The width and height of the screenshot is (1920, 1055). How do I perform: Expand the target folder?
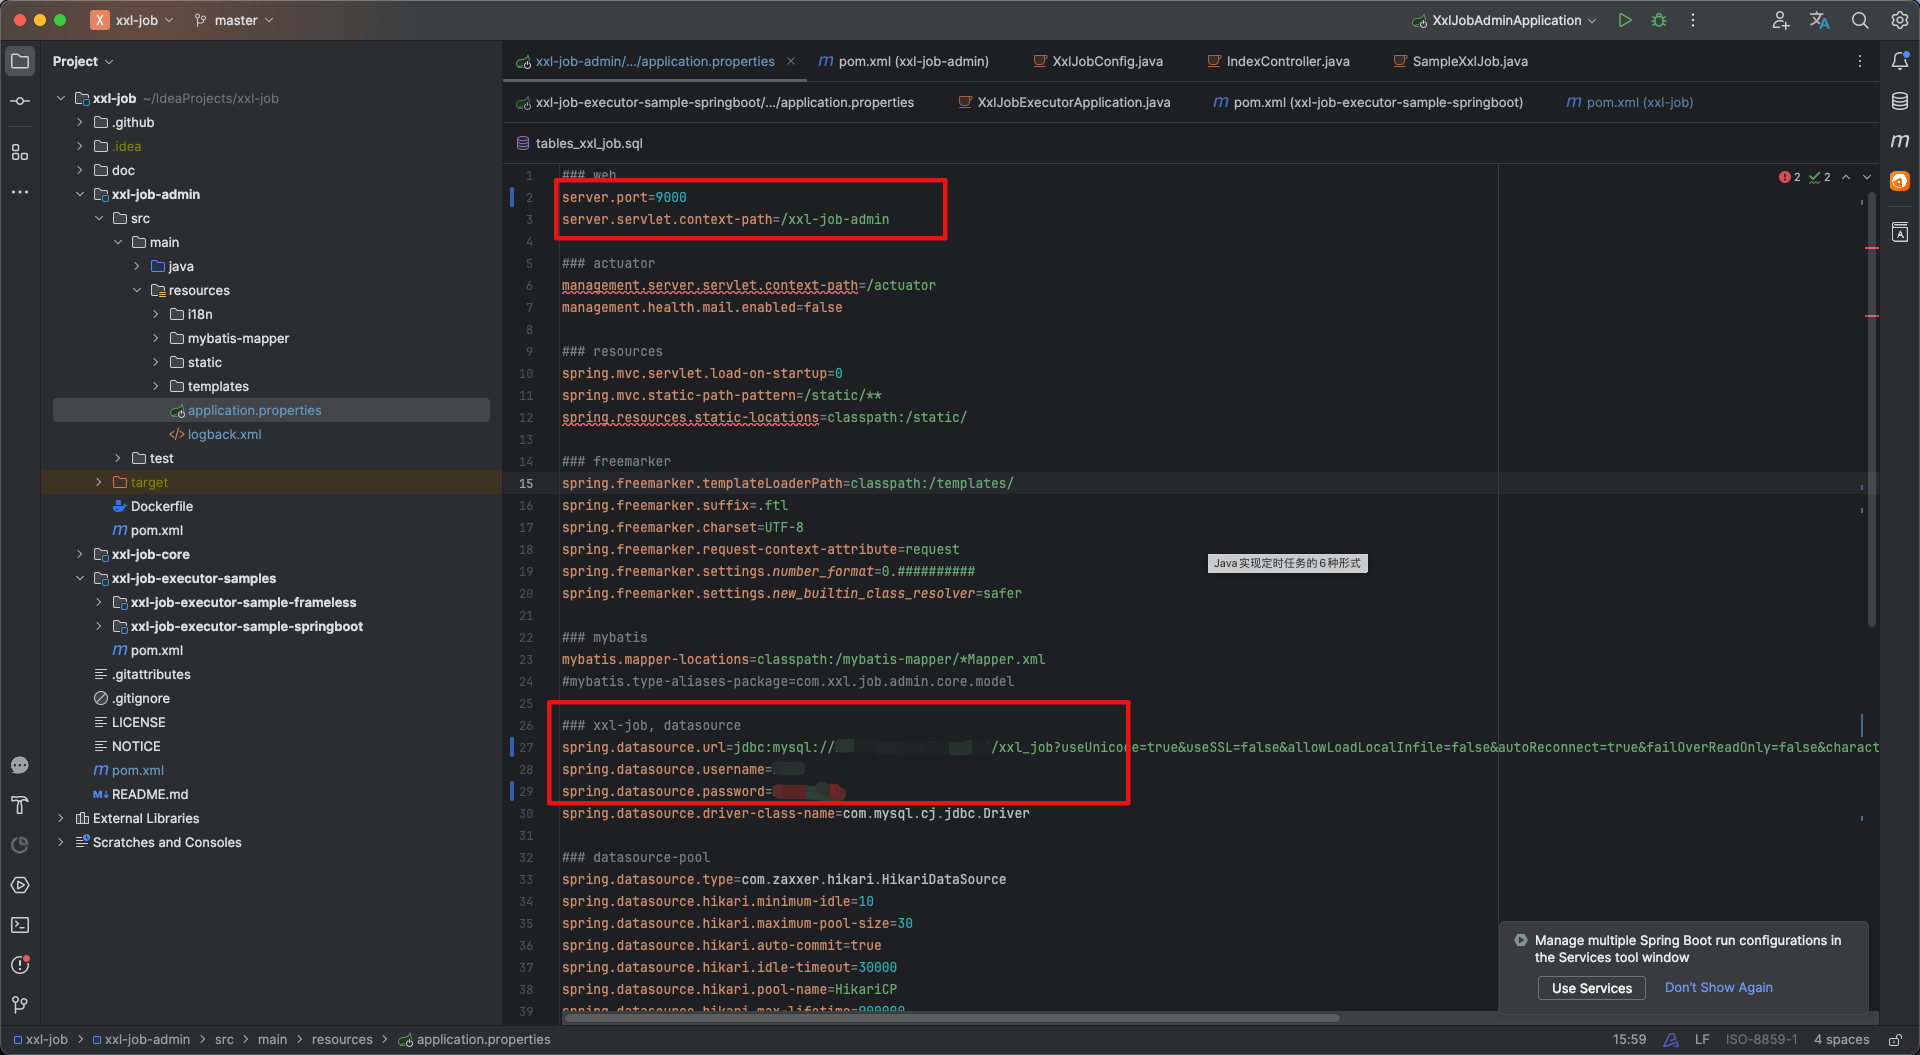coord(99,482)
